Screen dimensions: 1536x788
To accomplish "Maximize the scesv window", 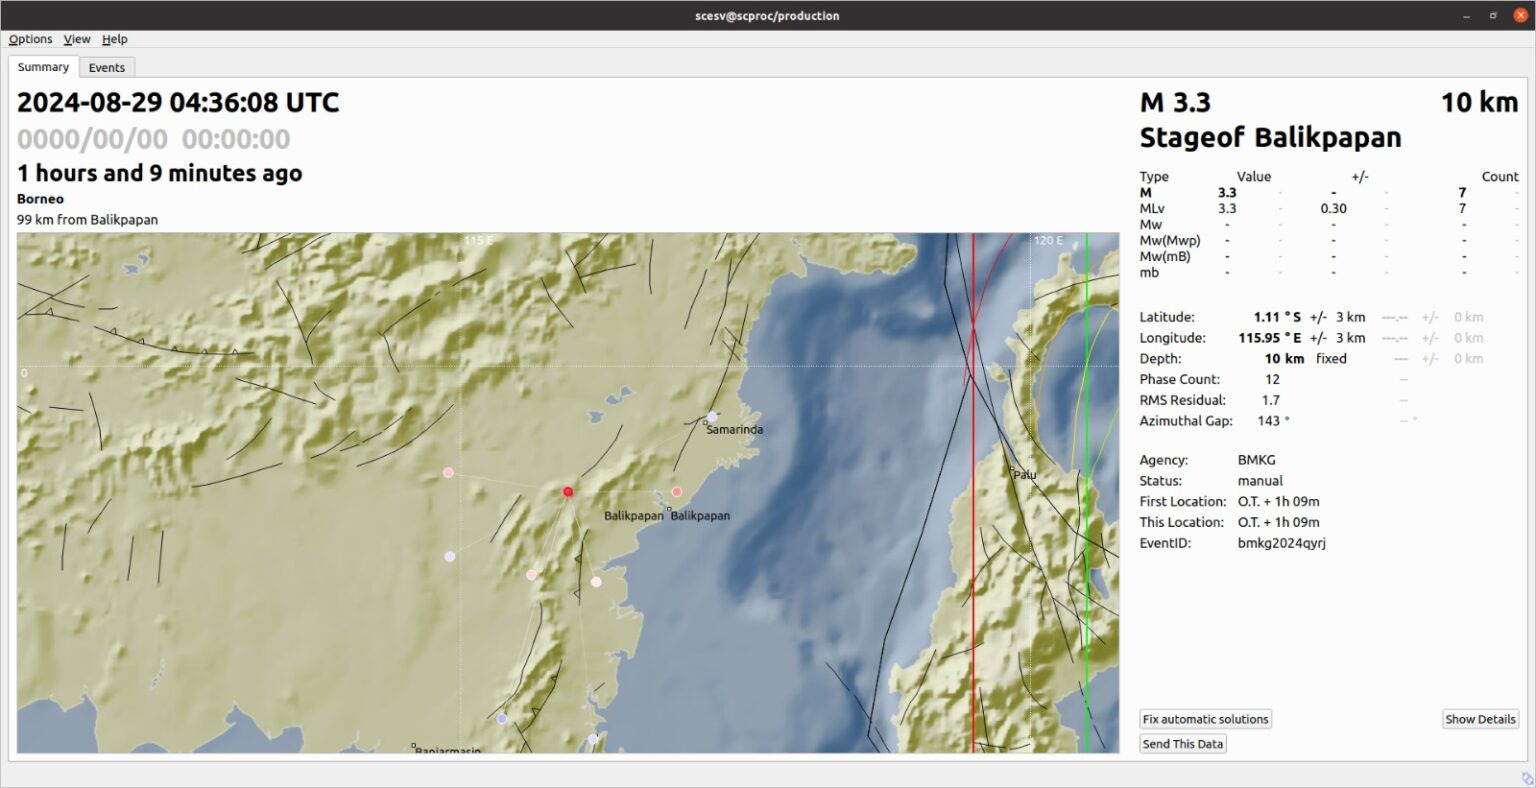I will (1493, 15).
